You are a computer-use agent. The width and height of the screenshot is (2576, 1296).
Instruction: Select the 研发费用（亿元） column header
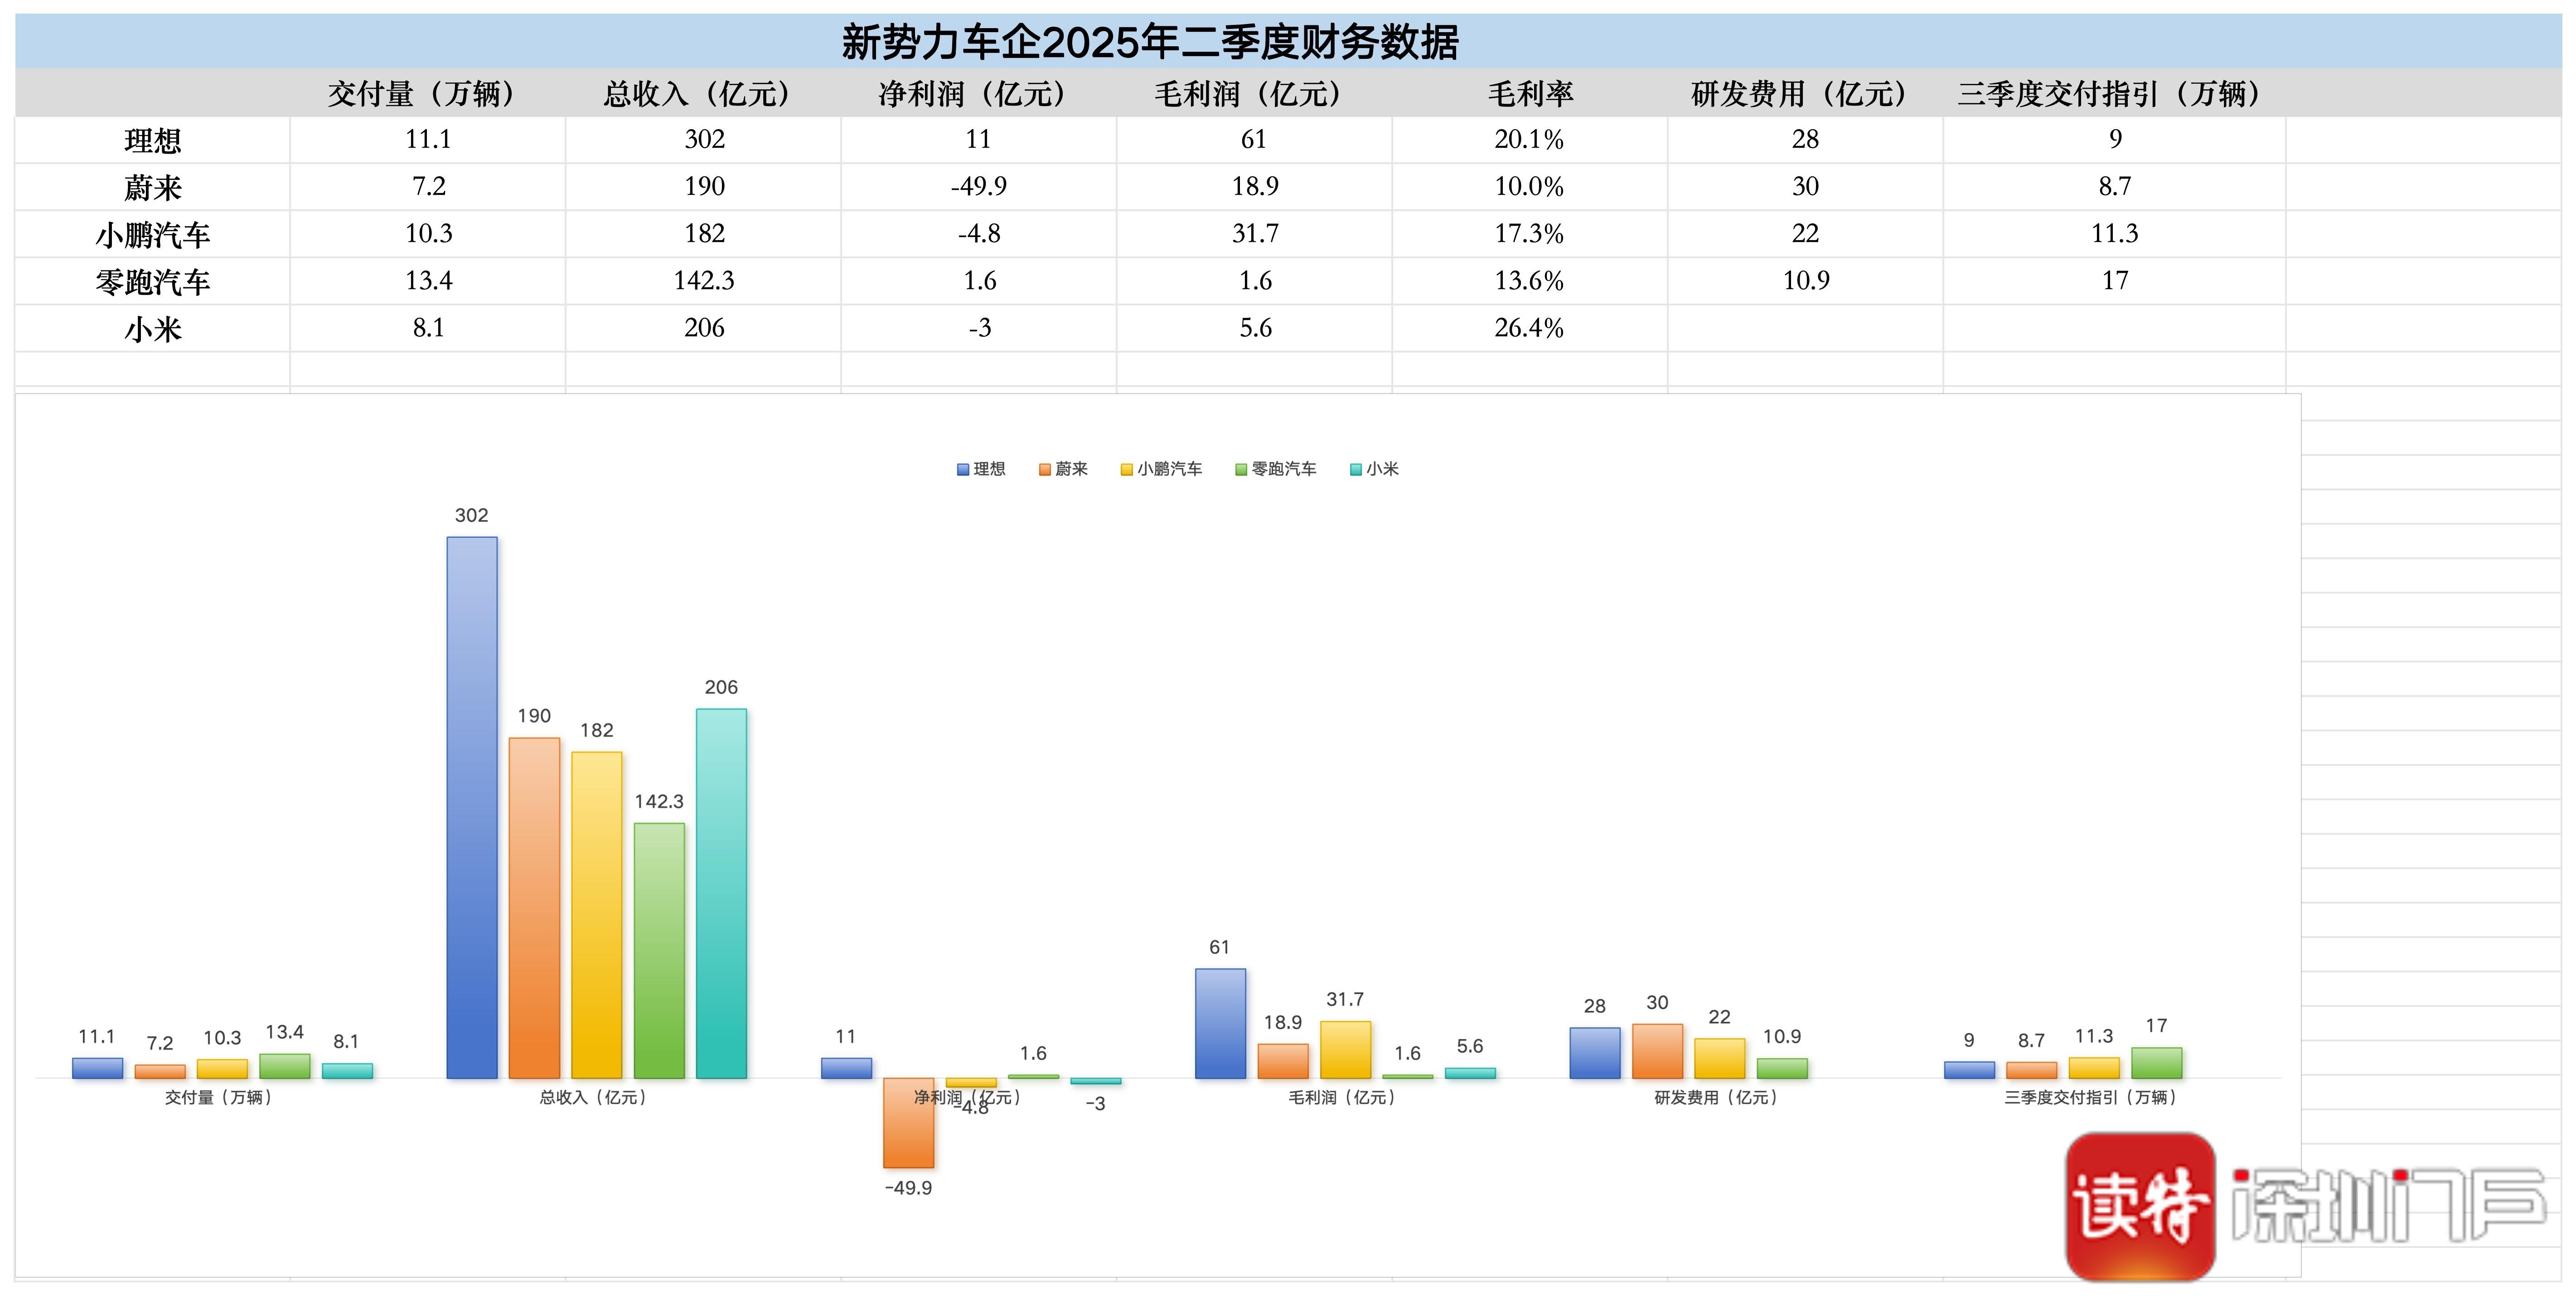(1805, 93)
